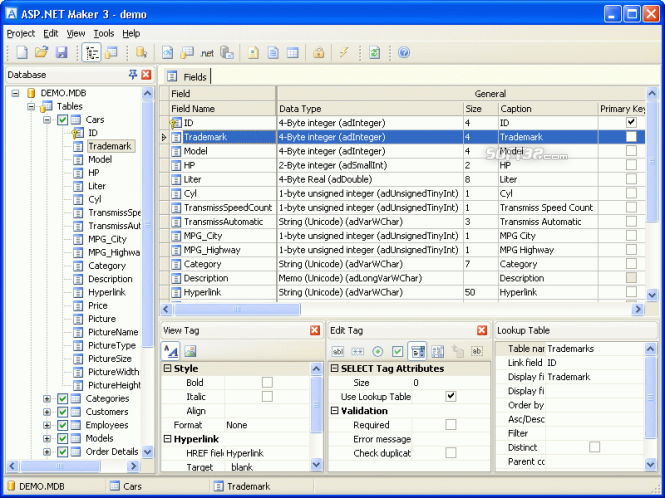Click Lookup Table name value Trademarks

tap(595, 349)
